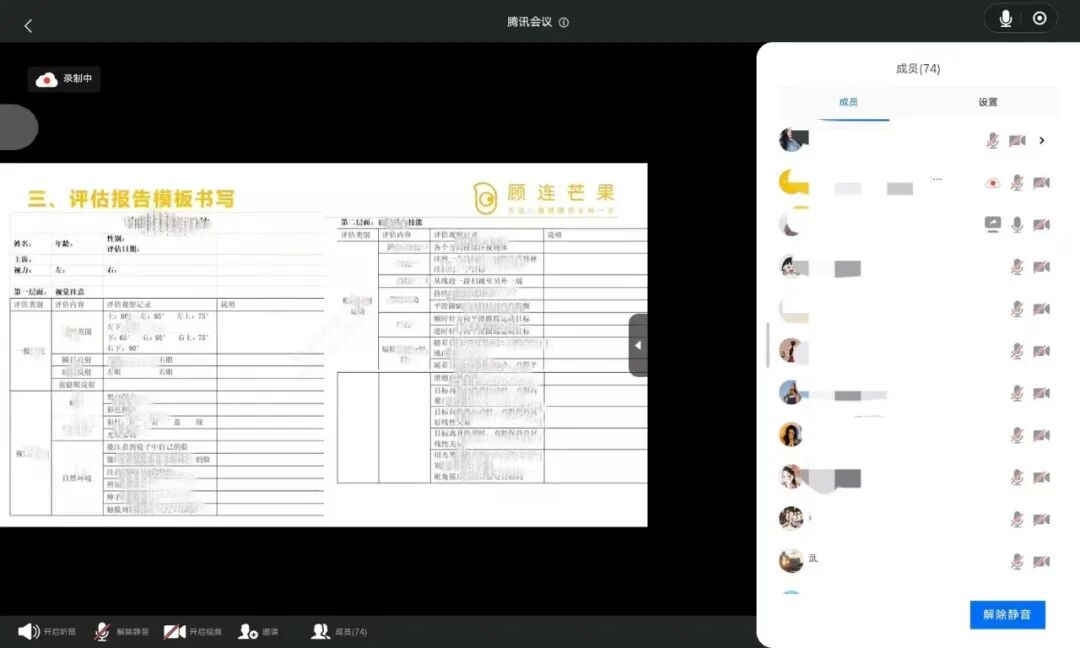Switch to the 成员 tab
Viewport: 1080px width, 648px height.
point(848,102)
